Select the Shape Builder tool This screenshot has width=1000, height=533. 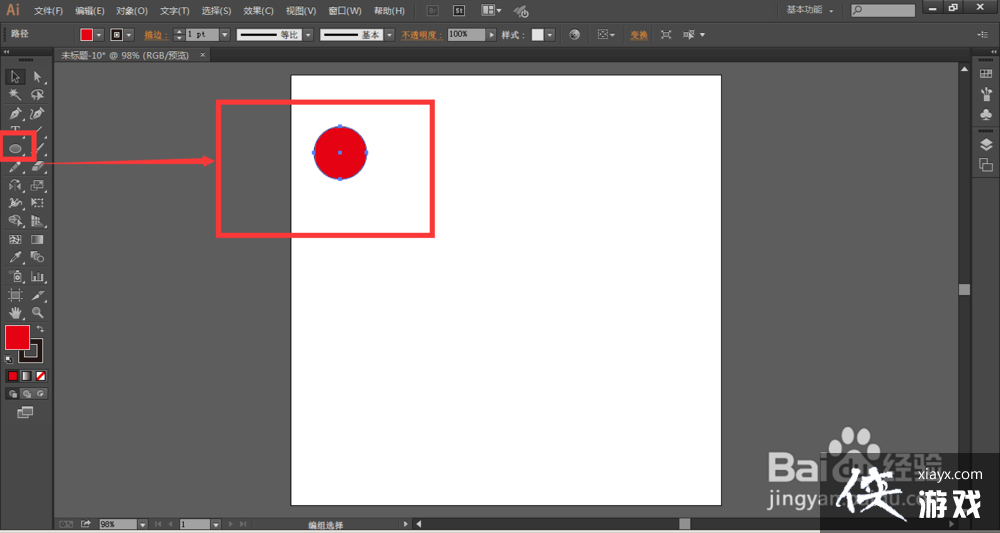(x=15, y=221)
